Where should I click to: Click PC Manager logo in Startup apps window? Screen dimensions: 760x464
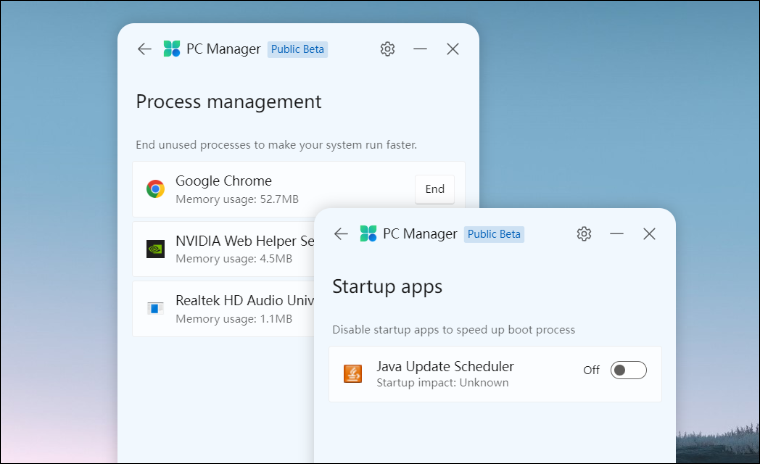(x=368, y=234)
